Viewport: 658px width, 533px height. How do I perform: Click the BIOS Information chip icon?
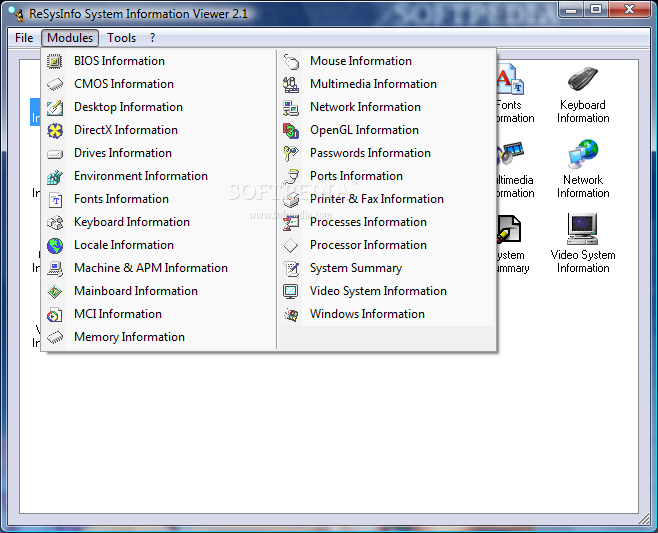pos(55,61)
